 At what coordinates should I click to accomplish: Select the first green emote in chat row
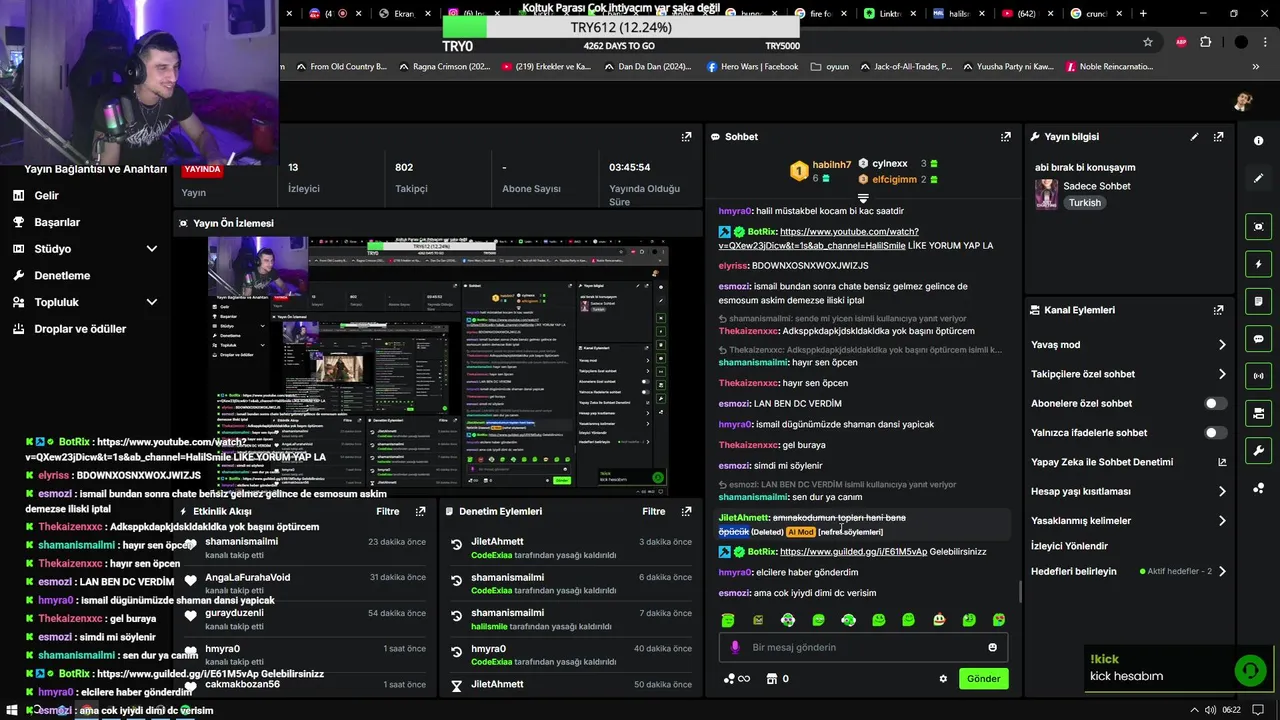click(x=728, y=620)
